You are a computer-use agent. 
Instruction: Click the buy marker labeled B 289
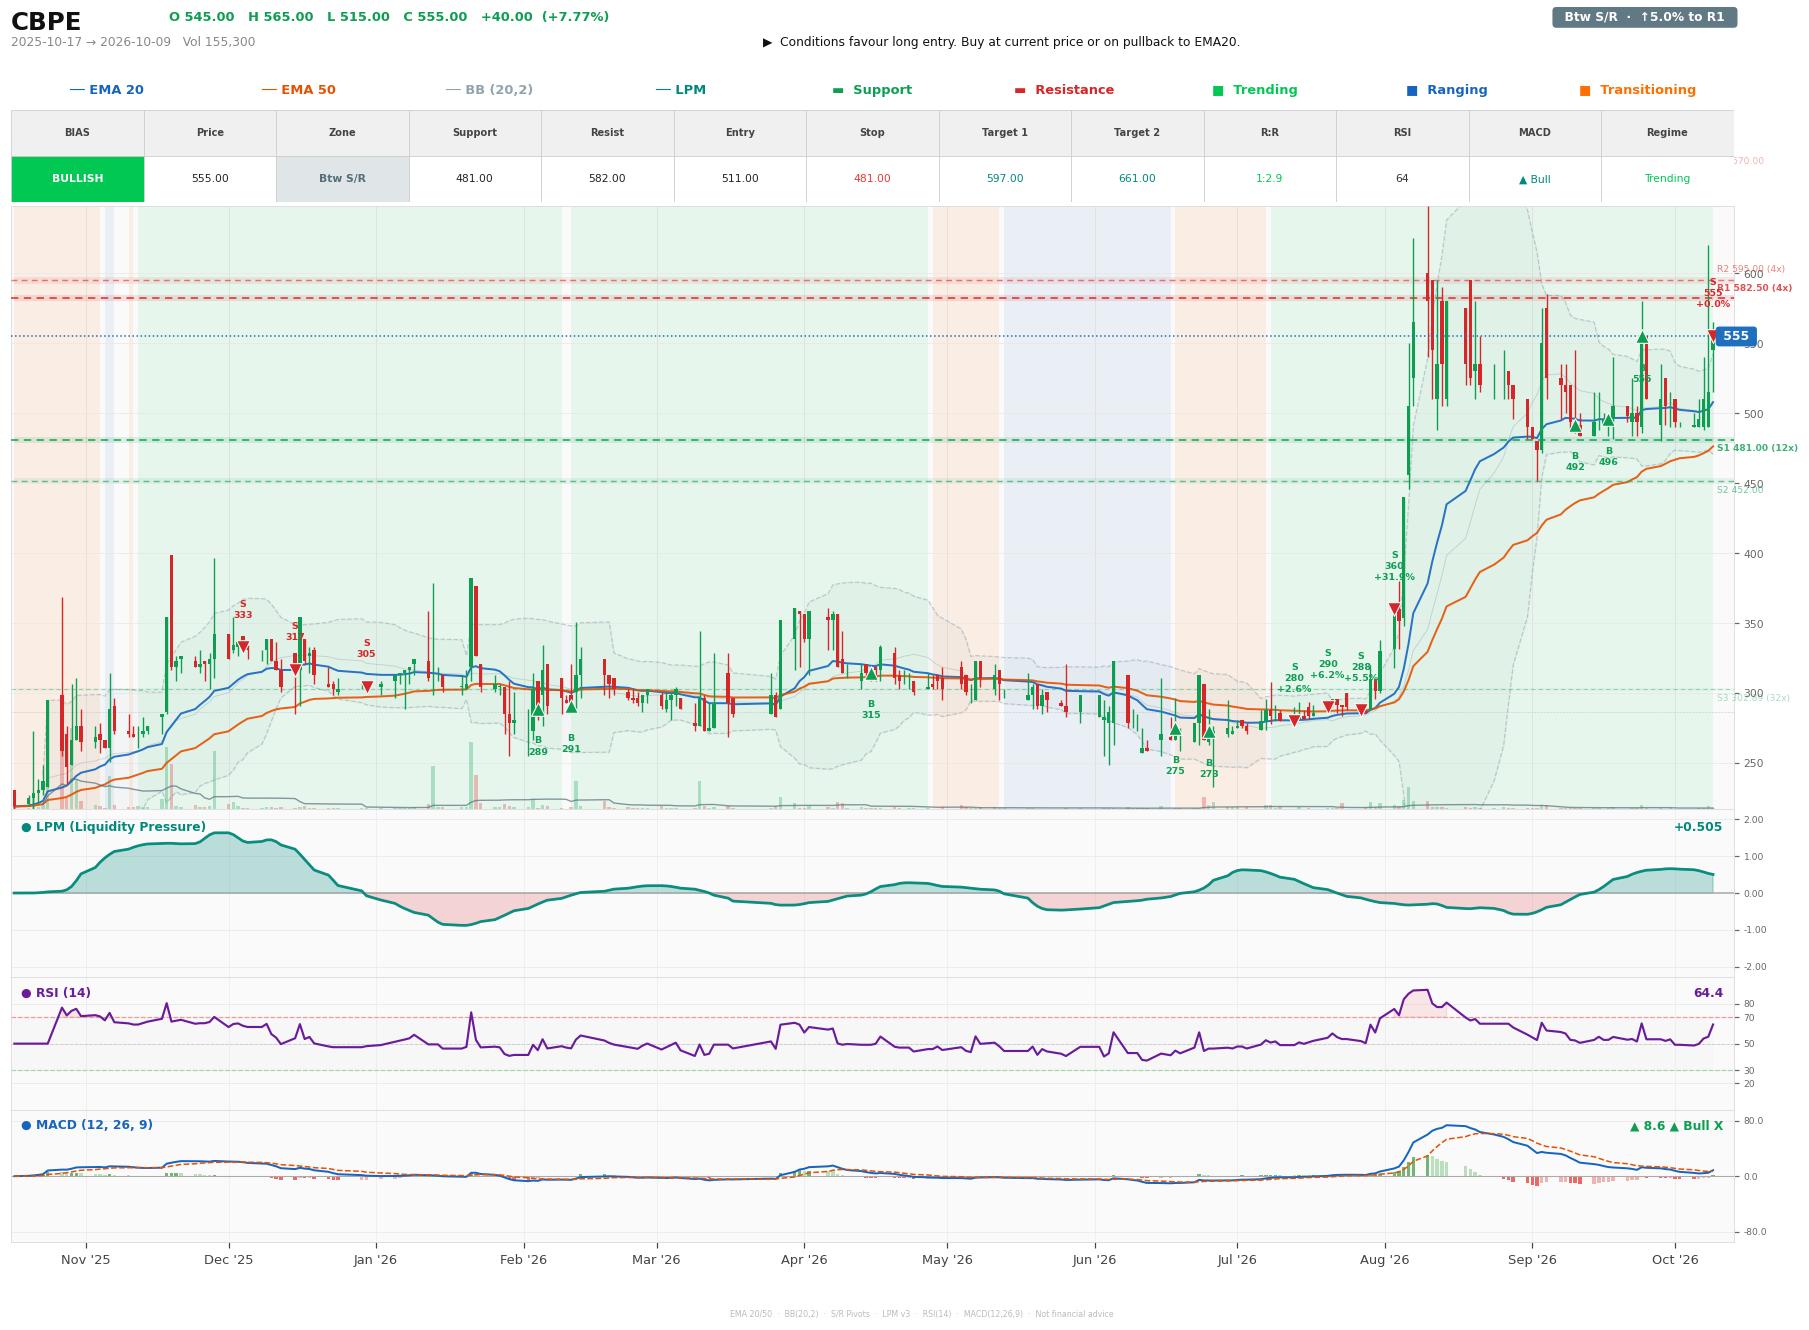538,710
